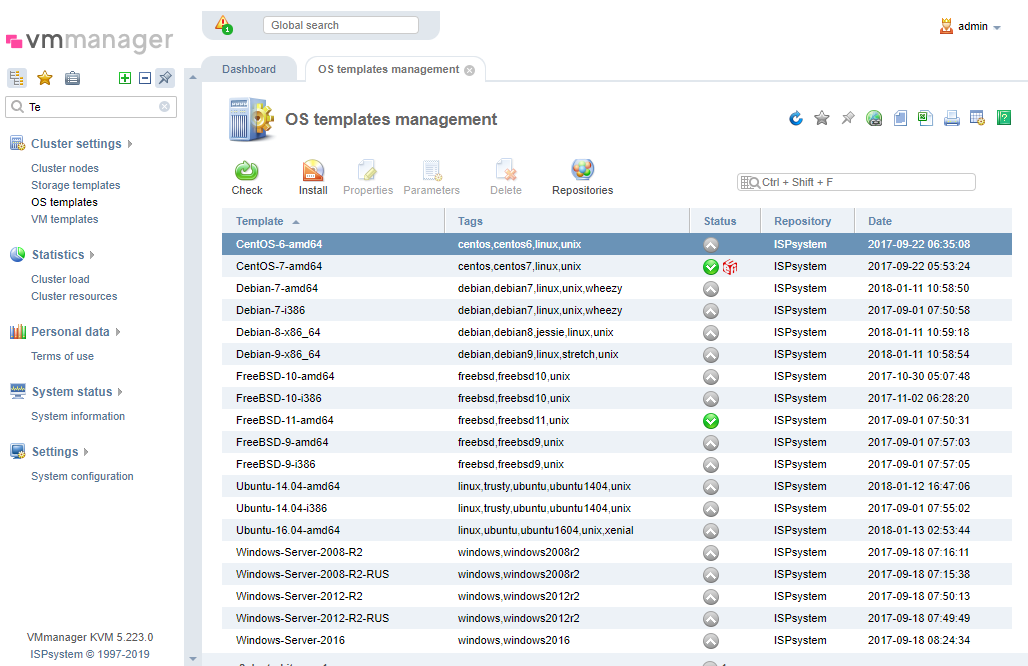Click Properties toolbar button
Viewport: 1028px width, 666px height.
(368, 178)
